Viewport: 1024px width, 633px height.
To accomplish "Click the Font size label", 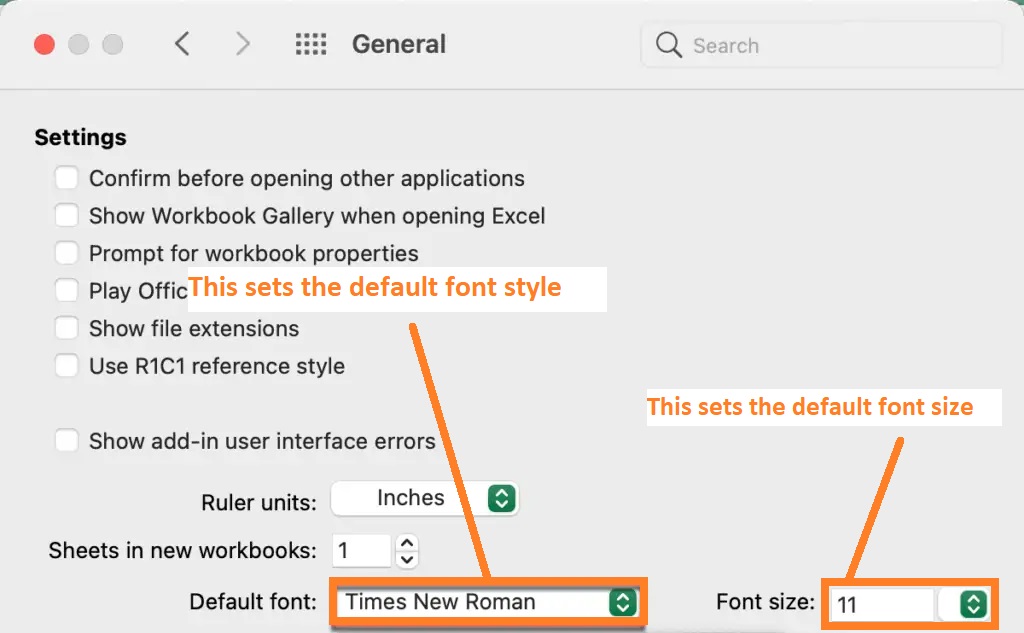I will [765, 602].
